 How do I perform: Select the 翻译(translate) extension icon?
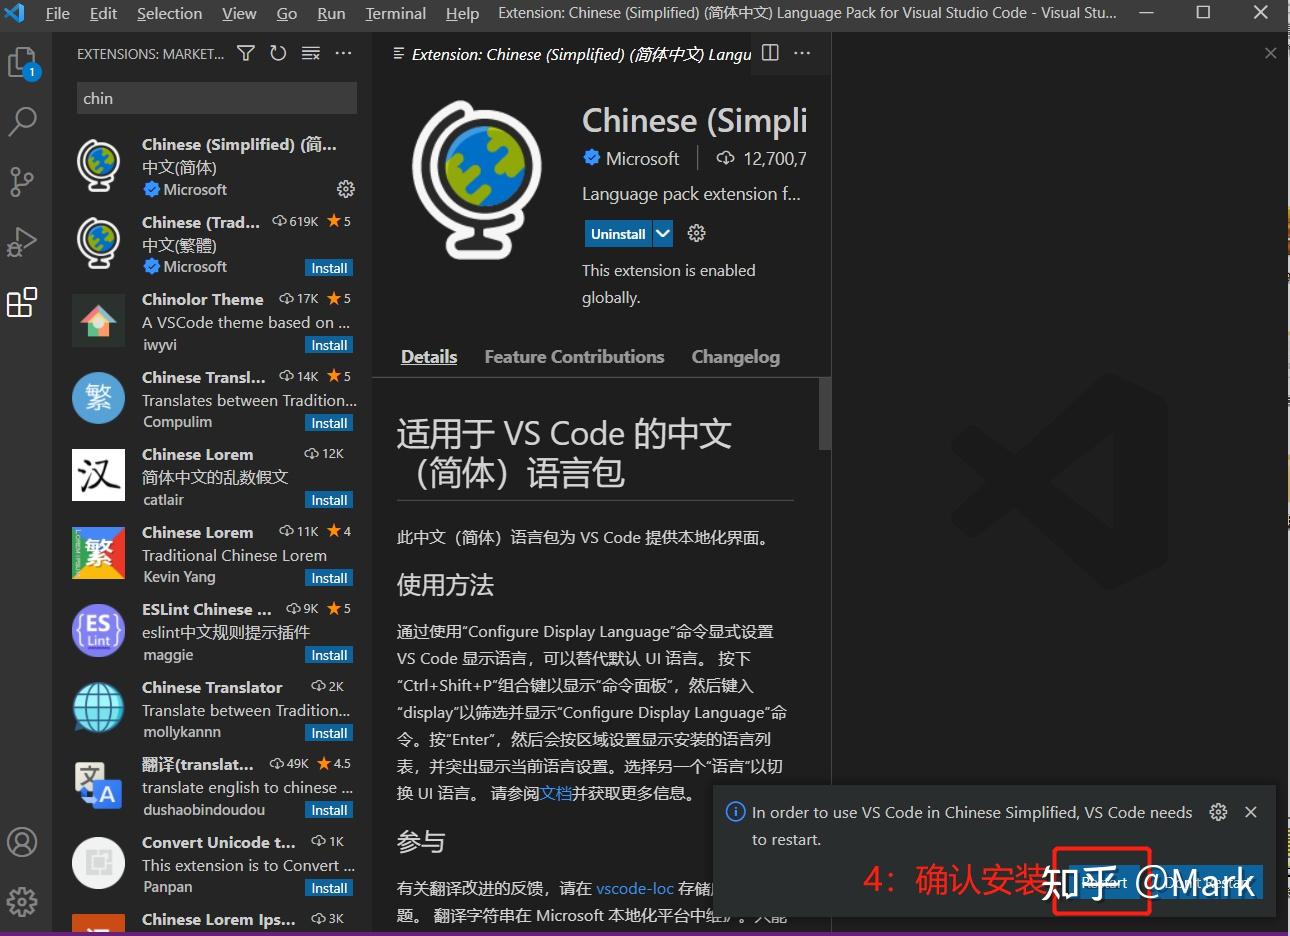98,785
